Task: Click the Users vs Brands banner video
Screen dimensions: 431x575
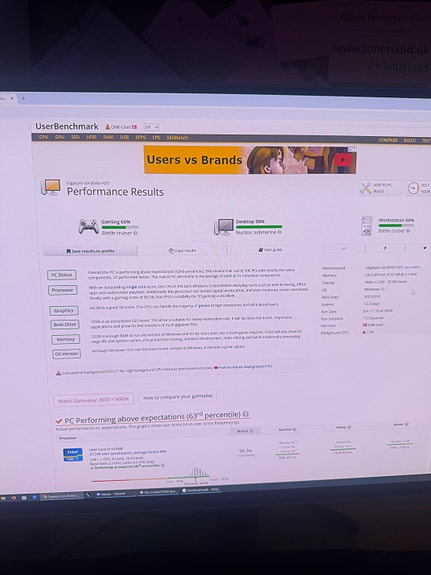Action: point(250,160)
